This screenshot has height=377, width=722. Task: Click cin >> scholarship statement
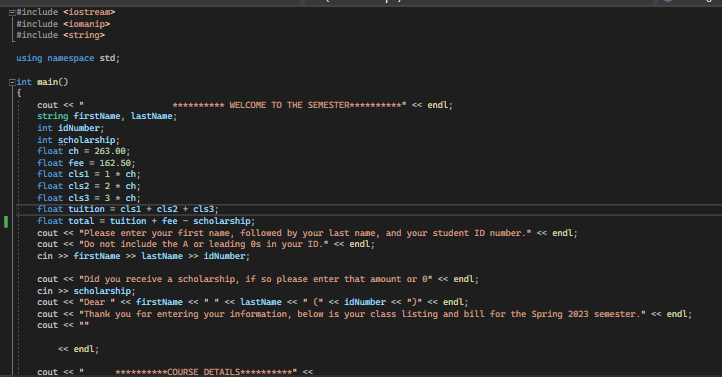[x=86, y=291]
